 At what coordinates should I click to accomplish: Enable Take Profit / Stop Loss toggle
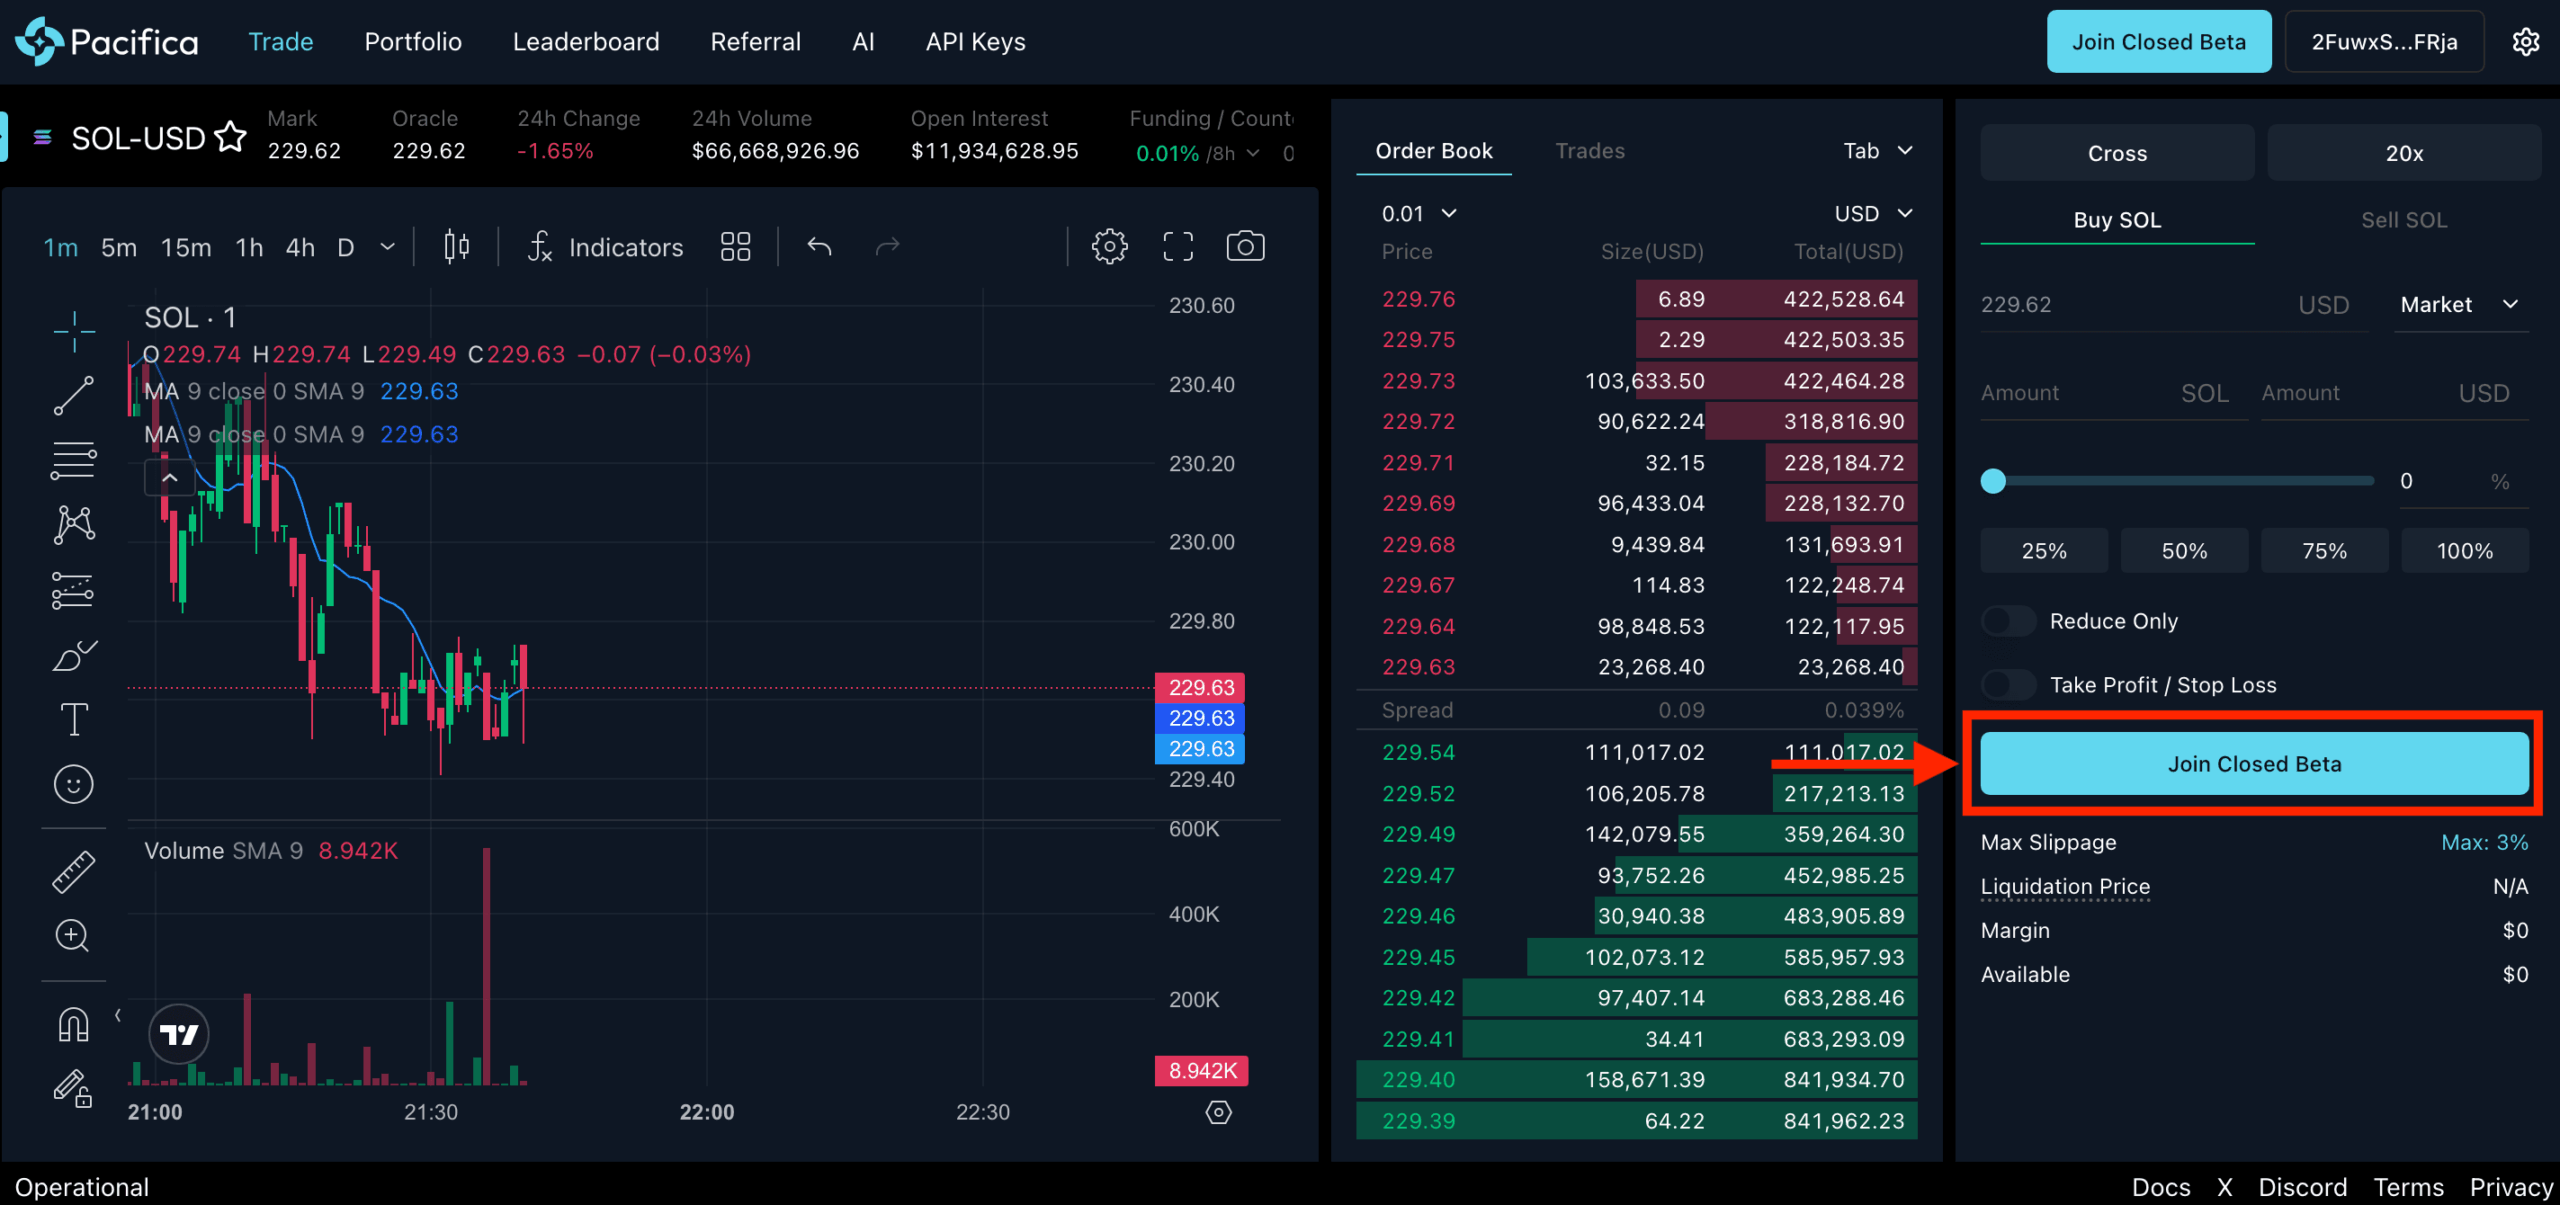tap(2008, 685)
